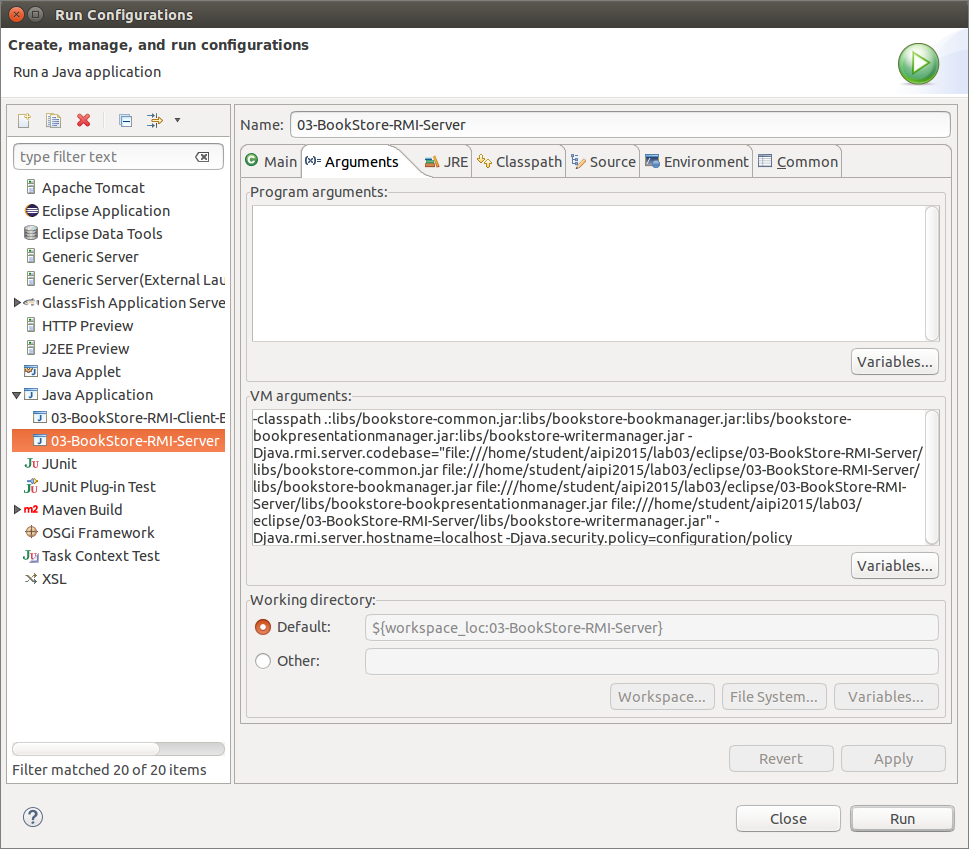Switch to the Main tab
The image size is (969, 849).
coord(271,162)
